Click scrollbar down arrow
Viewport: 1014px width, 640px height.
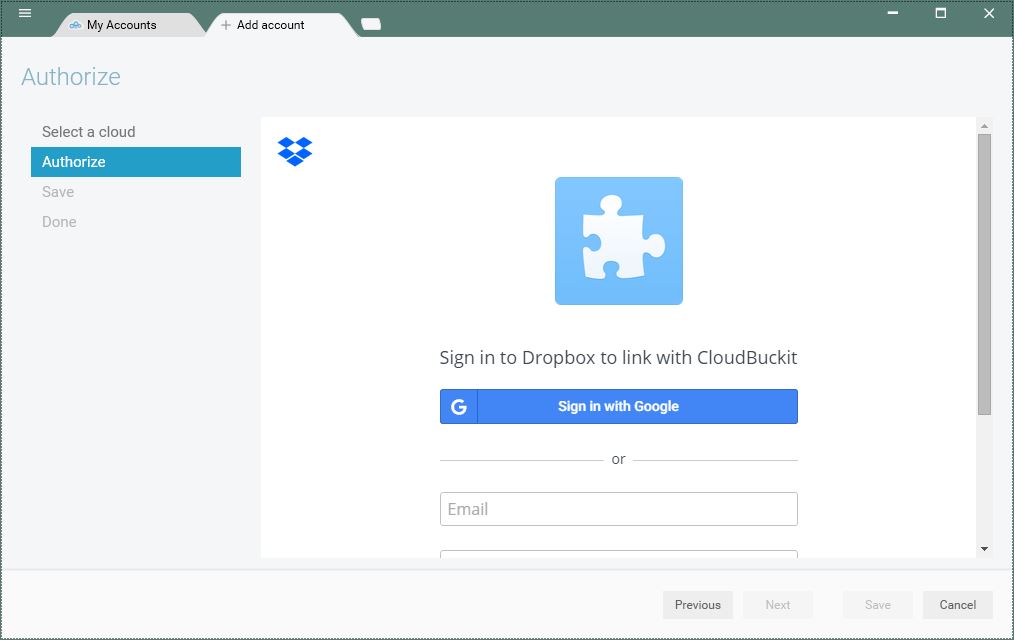(x=984, y=549)
